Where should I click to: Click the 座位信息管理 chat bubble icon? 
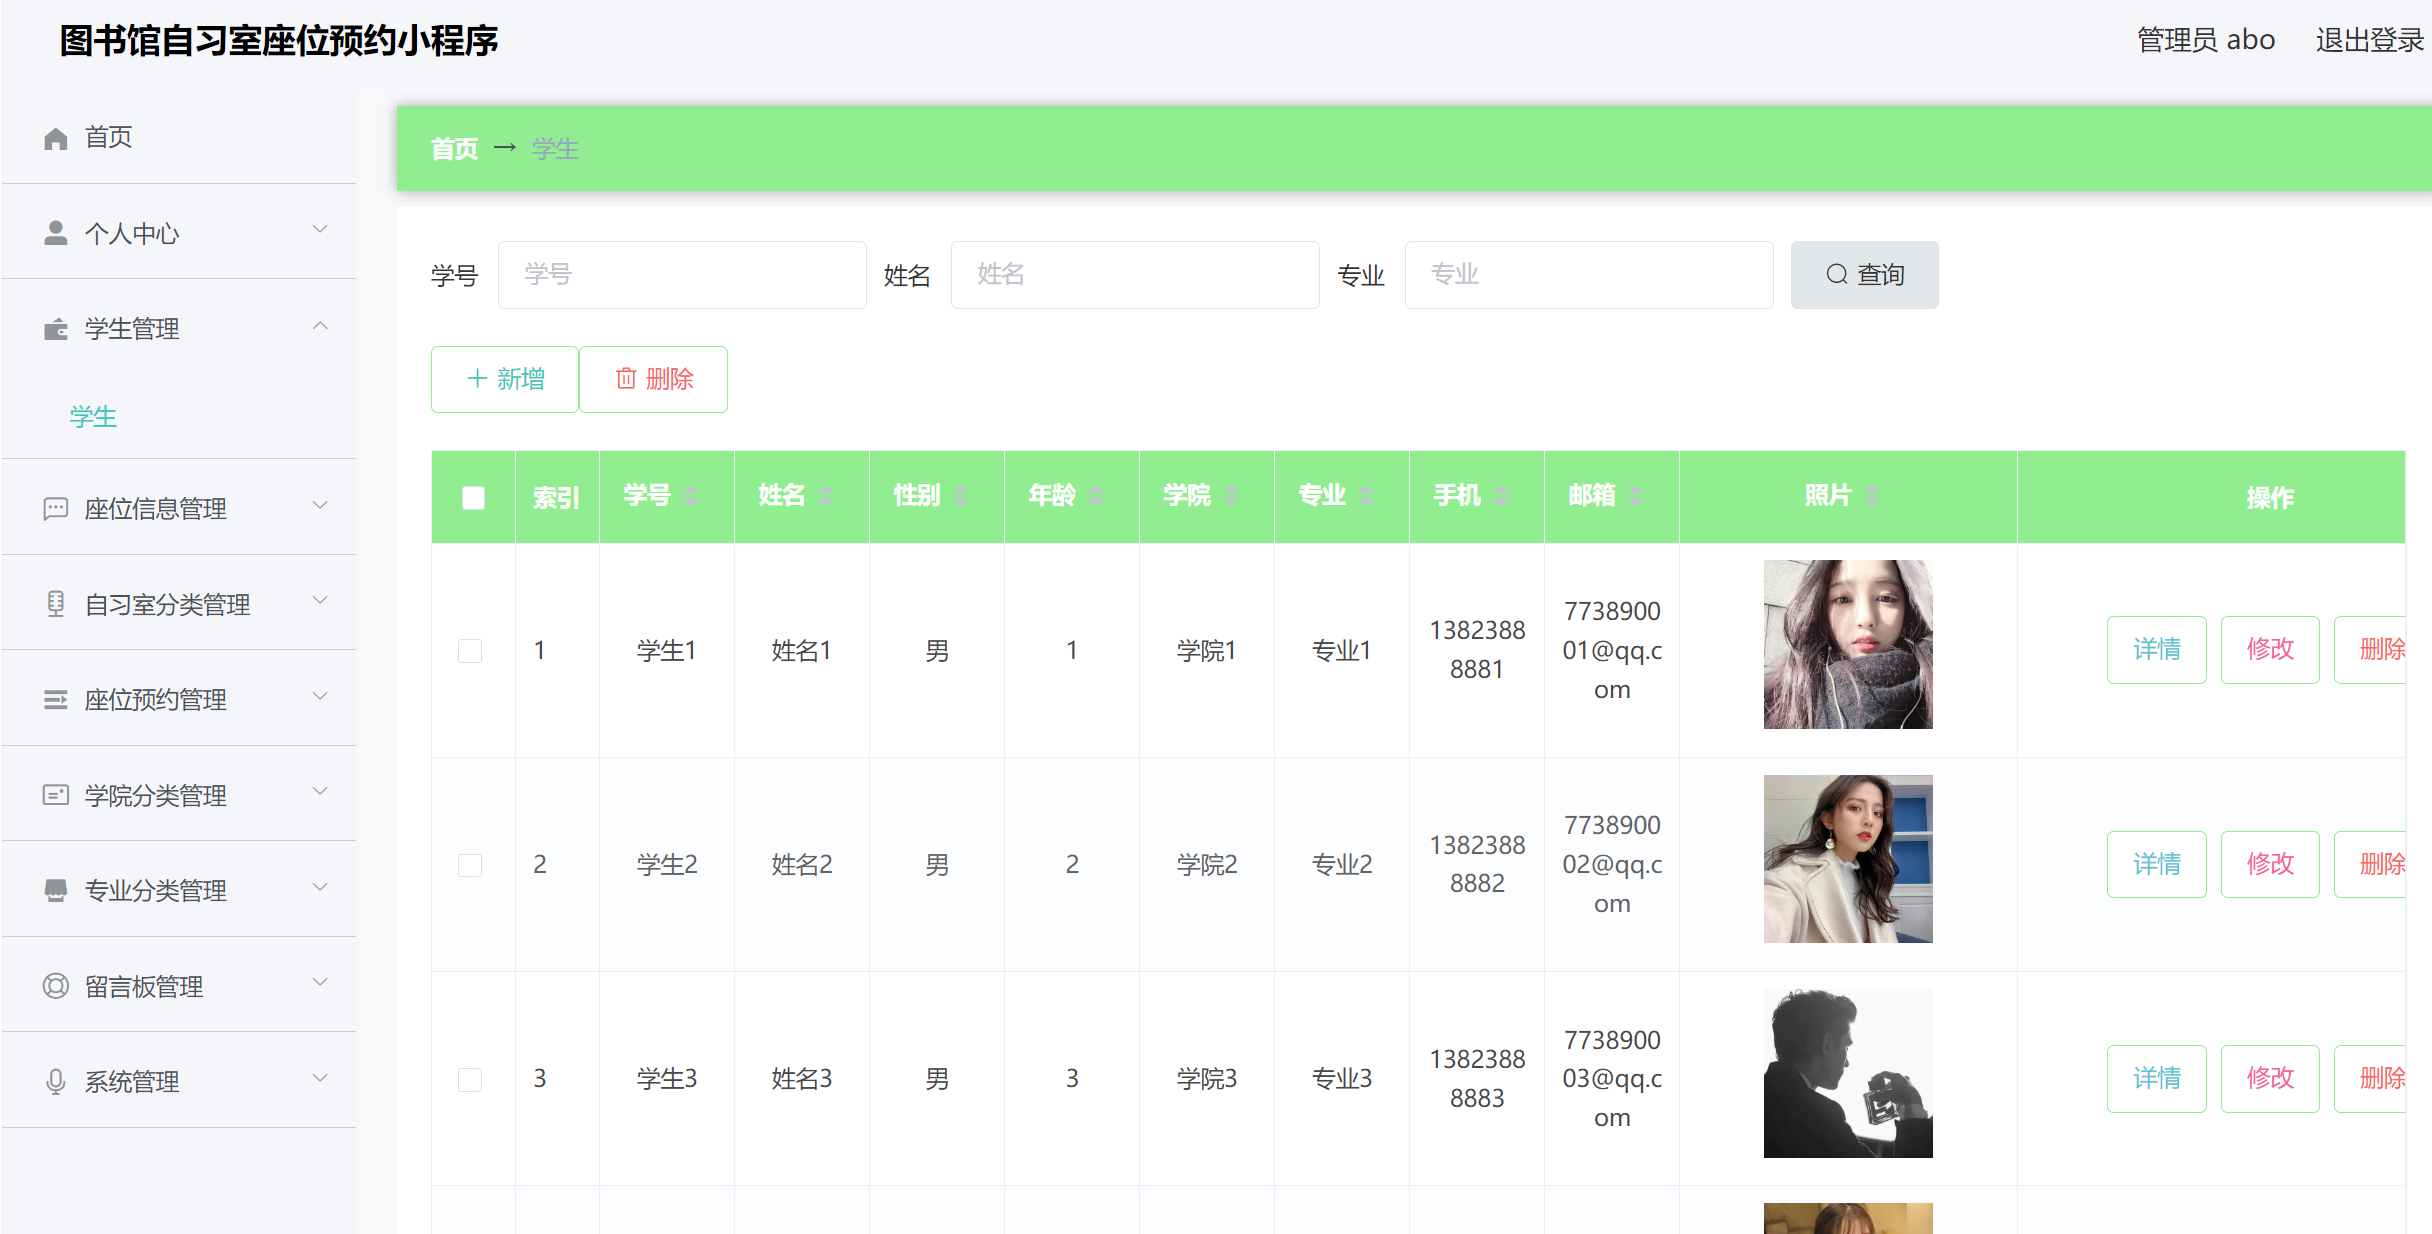coord(56,509)
